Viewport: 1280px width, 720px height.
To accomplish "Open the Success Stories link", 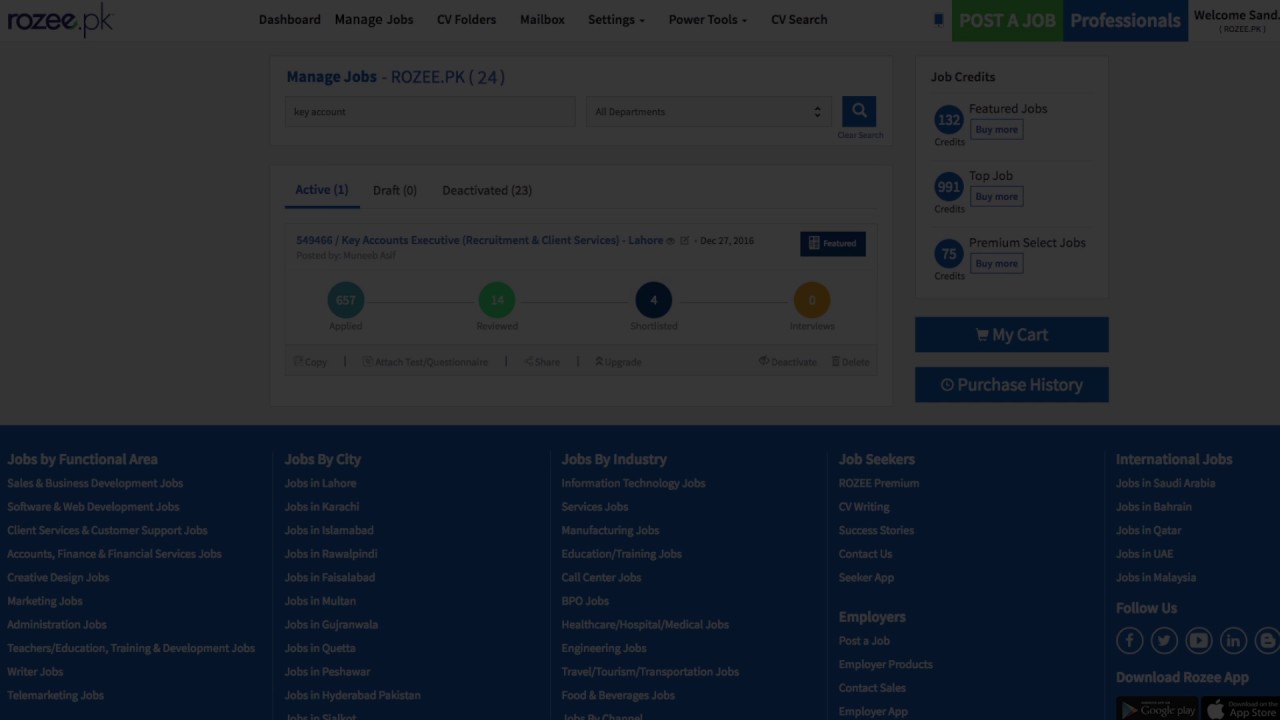I will pyautogui.click(x=876, y=531).
